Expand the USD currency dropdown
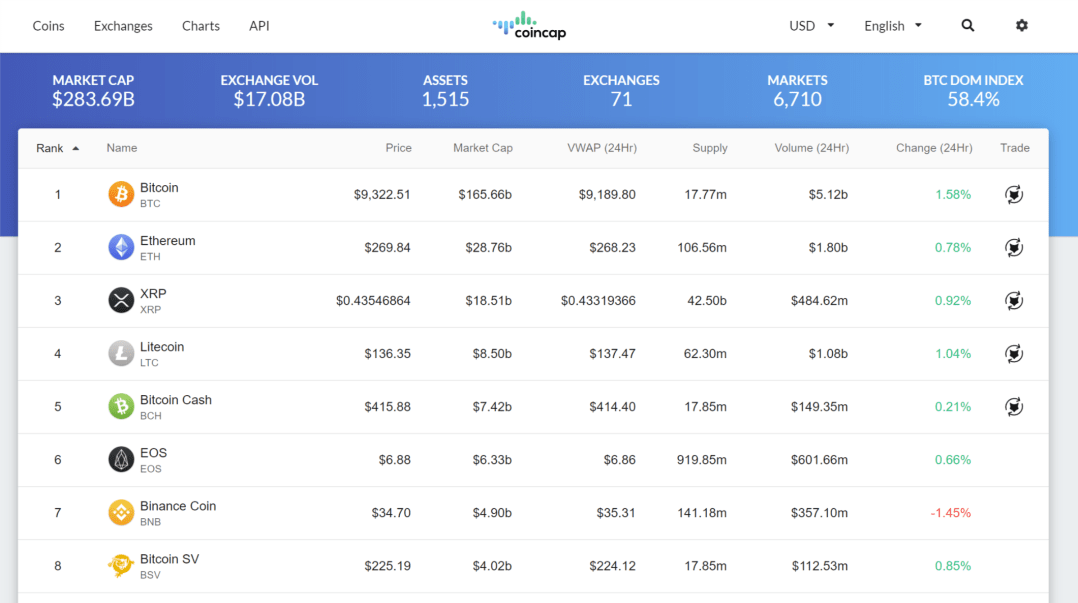The width and height of the screenshot is (1078, 603). [811, 26]
